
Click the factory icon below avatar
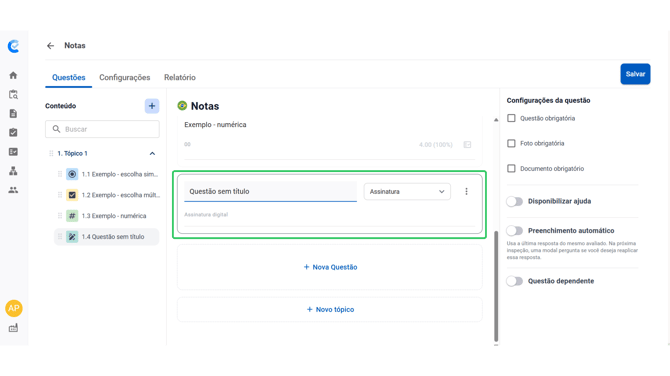[x=13, y=328]
